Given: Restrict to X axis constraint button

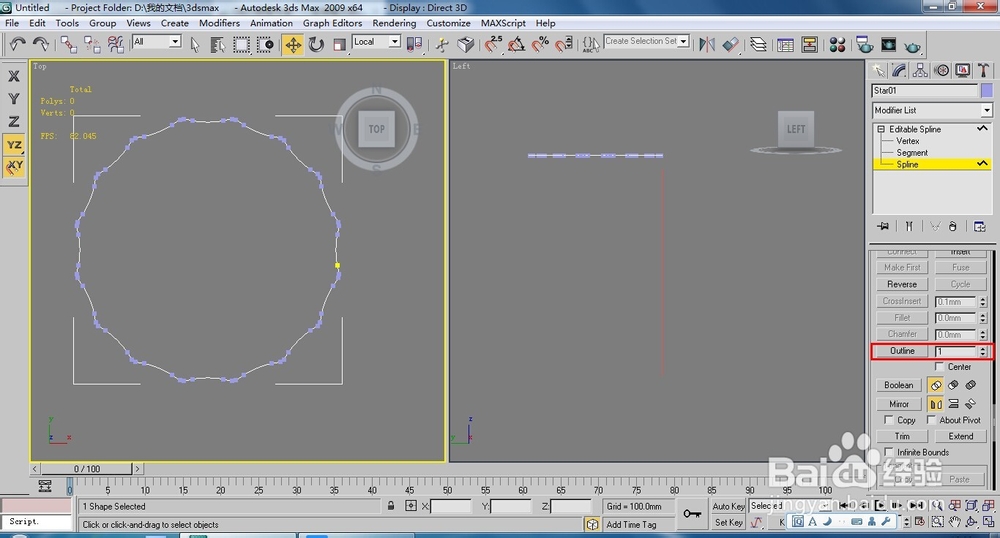Looking at the screenshot, I should click(14, 76).
